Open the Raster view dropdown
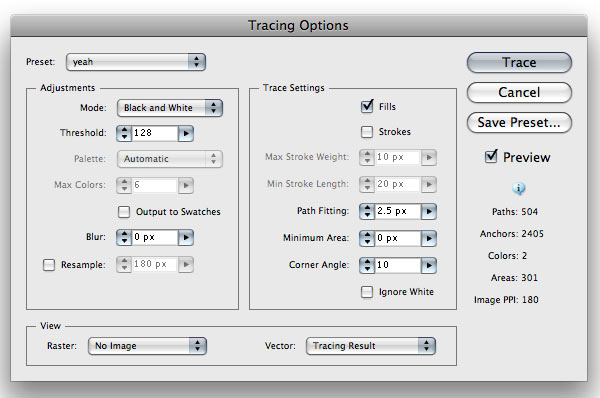The height and width of the screenshot is (398, 600). [x=147, y=346]
